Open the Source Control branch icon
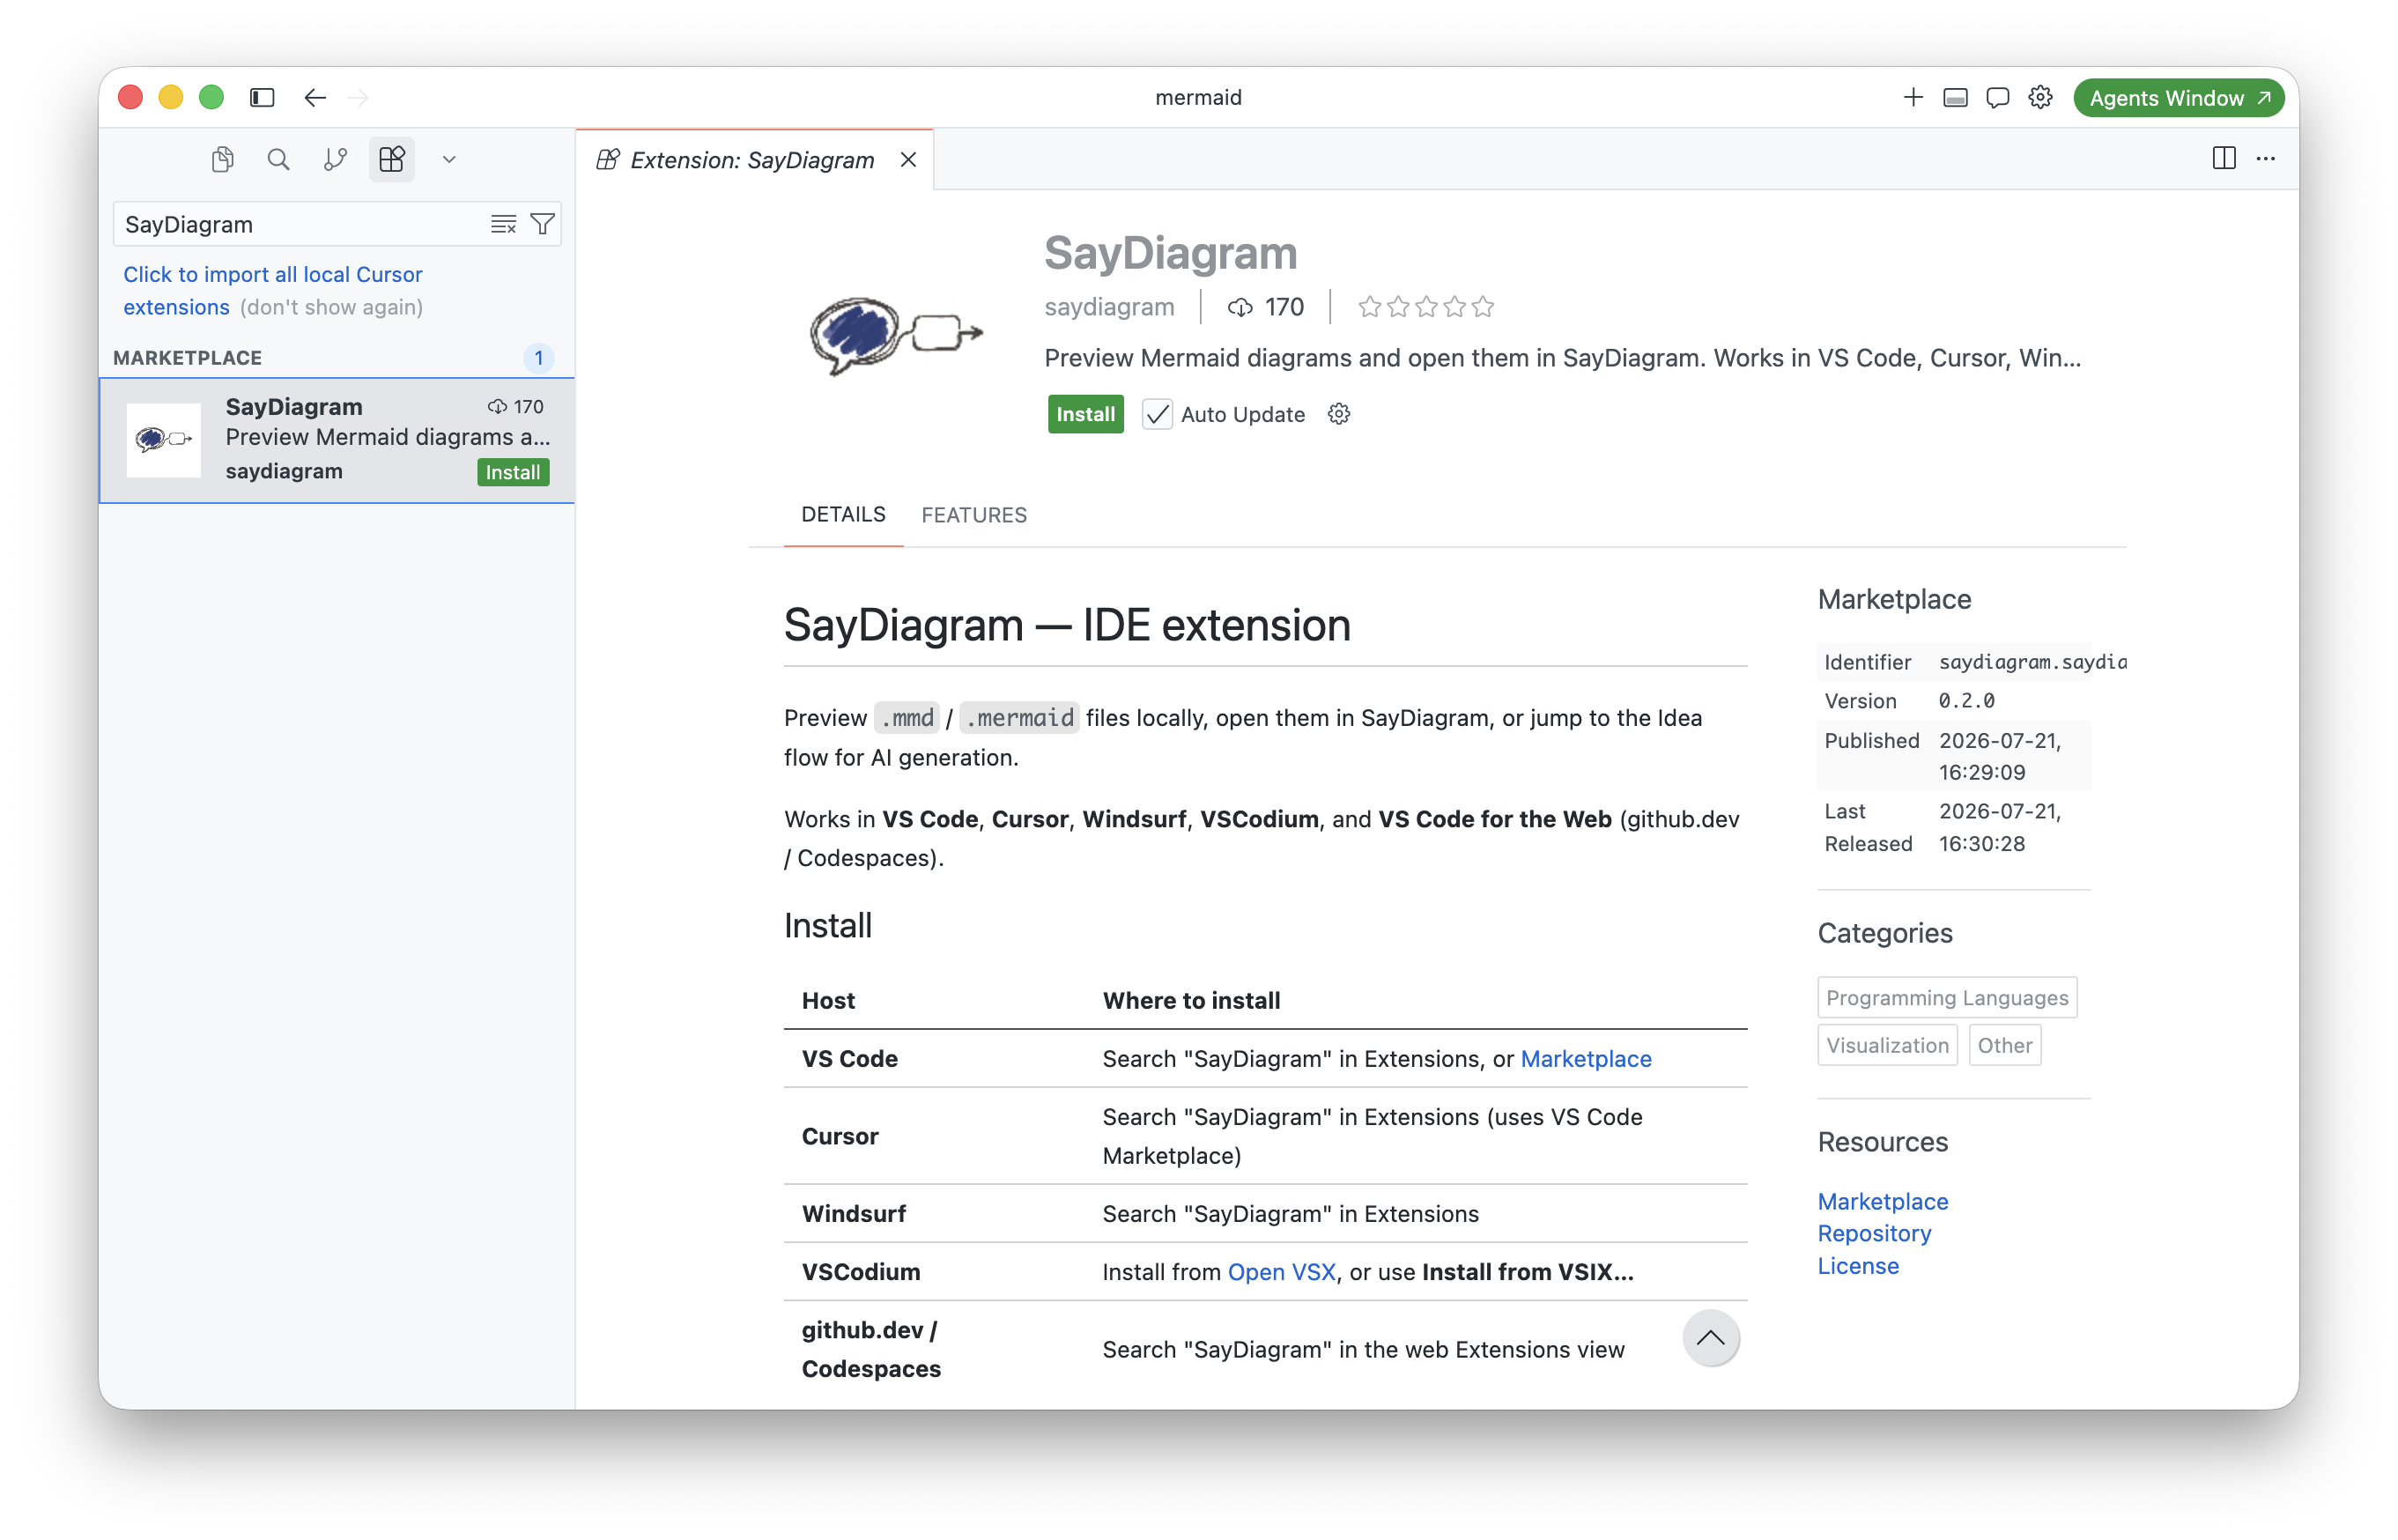This screenshot has width=2398, height=1540. pyautogui.click(x=335, y=159)
